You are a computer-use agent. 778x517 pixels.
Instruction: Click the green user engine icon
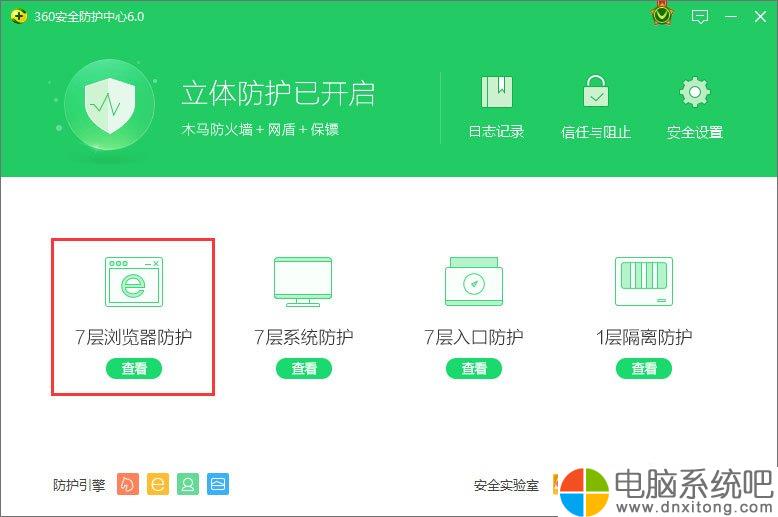(188, 484)
